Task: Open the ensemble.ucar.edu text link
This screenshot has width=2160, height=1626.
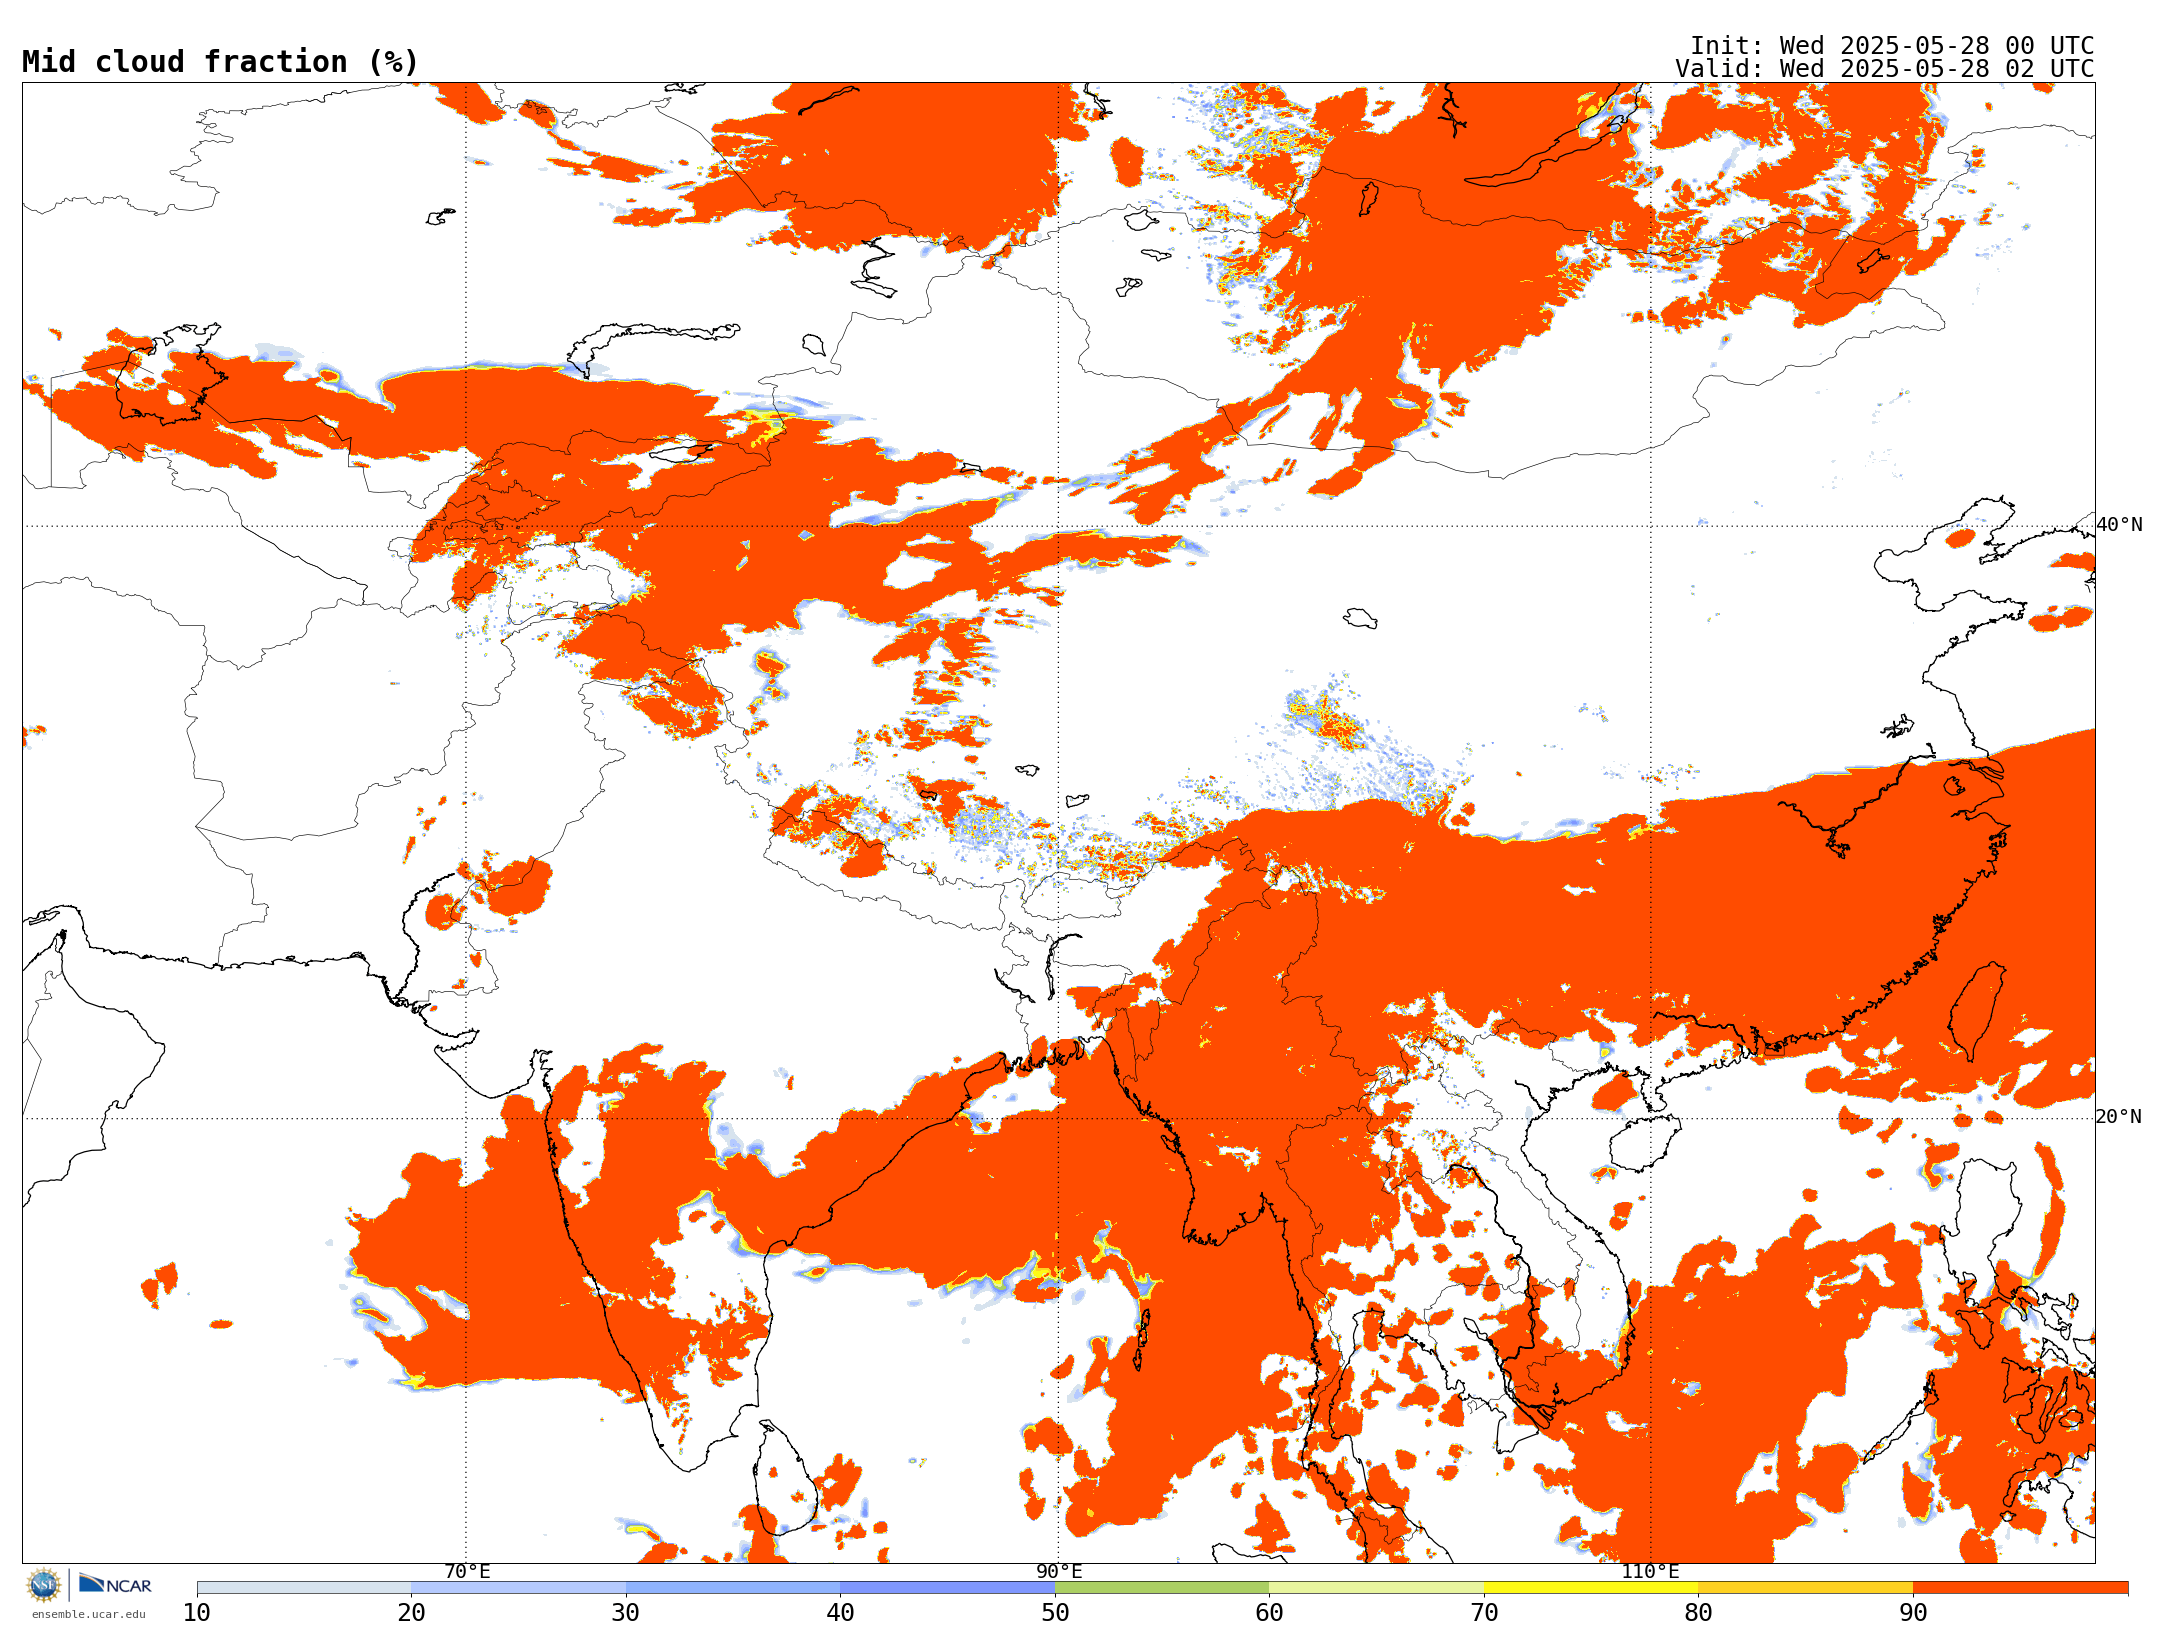Action: pos(88,1614)
